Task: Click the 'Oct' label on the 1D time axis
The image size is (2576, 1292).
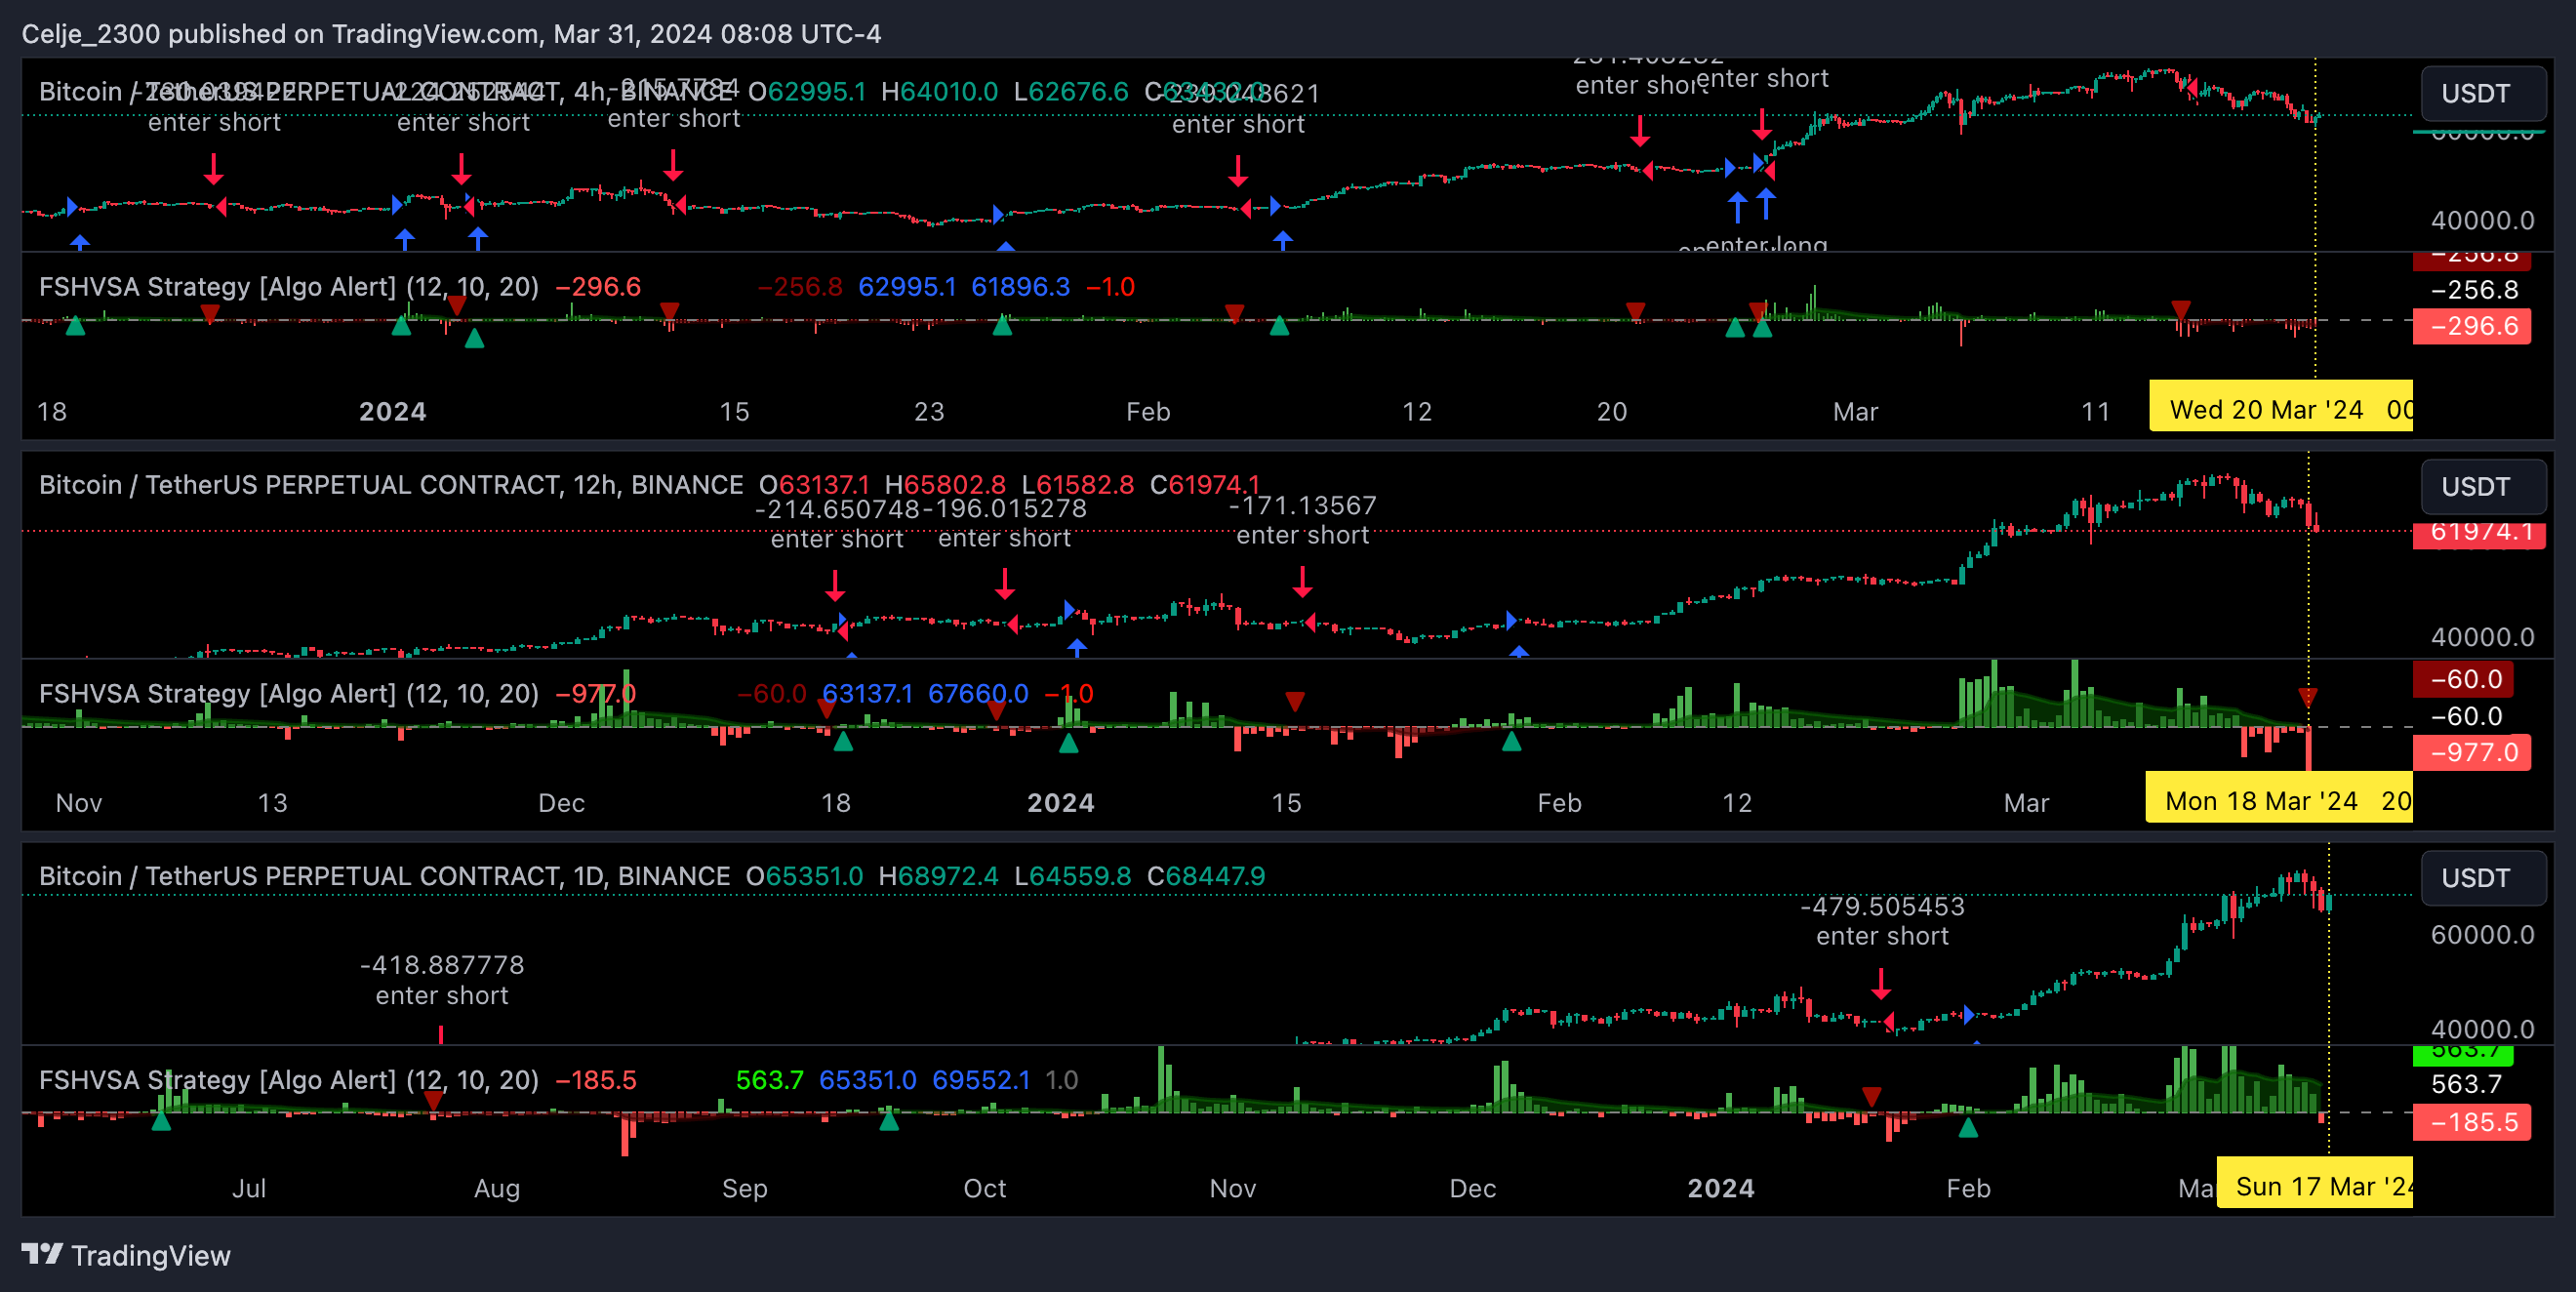Action: (x=984, y=1188)
